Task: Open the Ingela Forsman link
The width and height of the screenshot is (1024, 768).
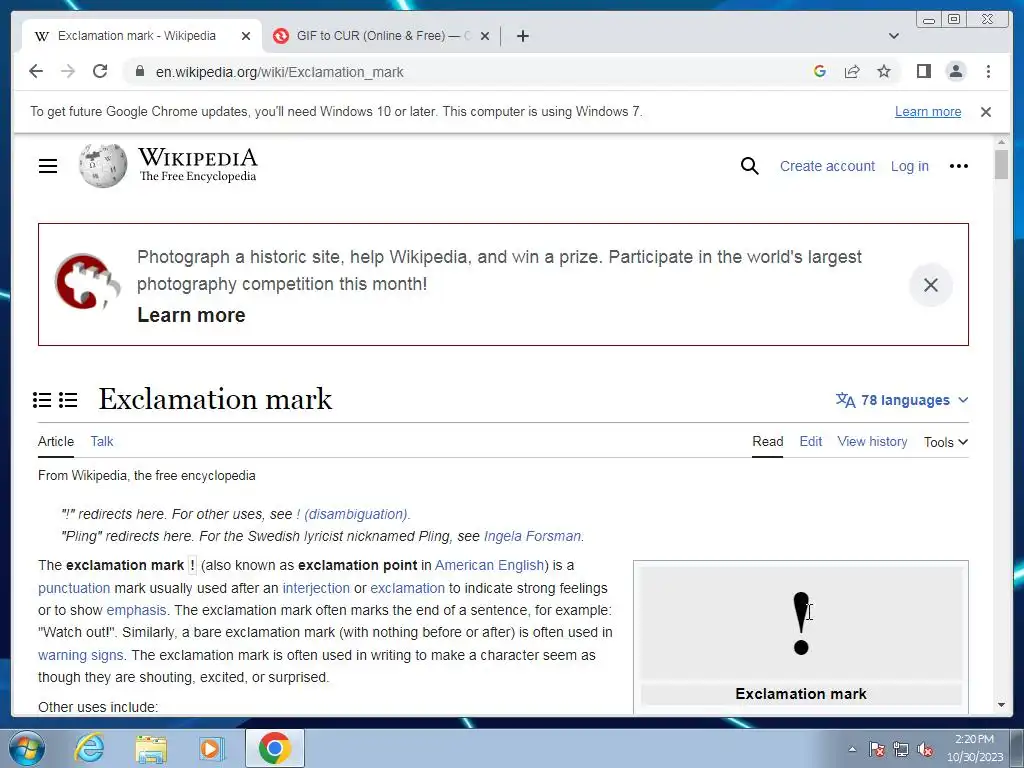Action: 532,536
